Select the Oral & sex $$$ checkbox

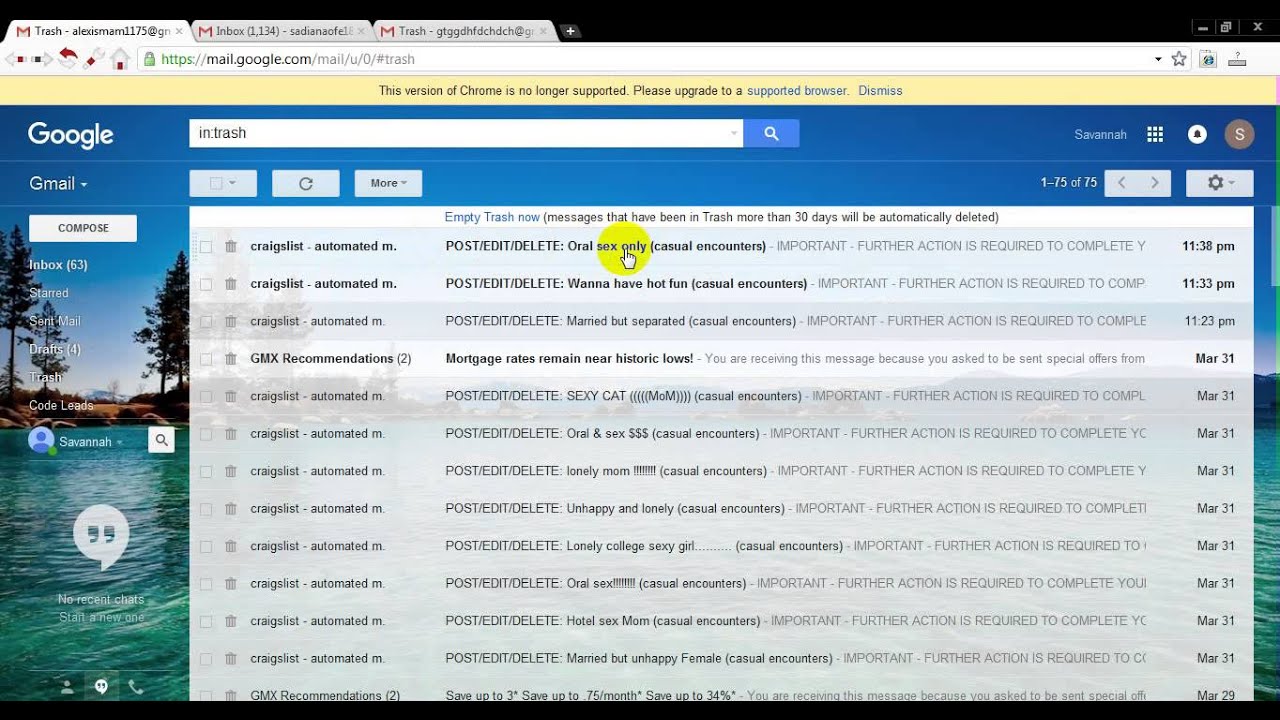(205, 434)
